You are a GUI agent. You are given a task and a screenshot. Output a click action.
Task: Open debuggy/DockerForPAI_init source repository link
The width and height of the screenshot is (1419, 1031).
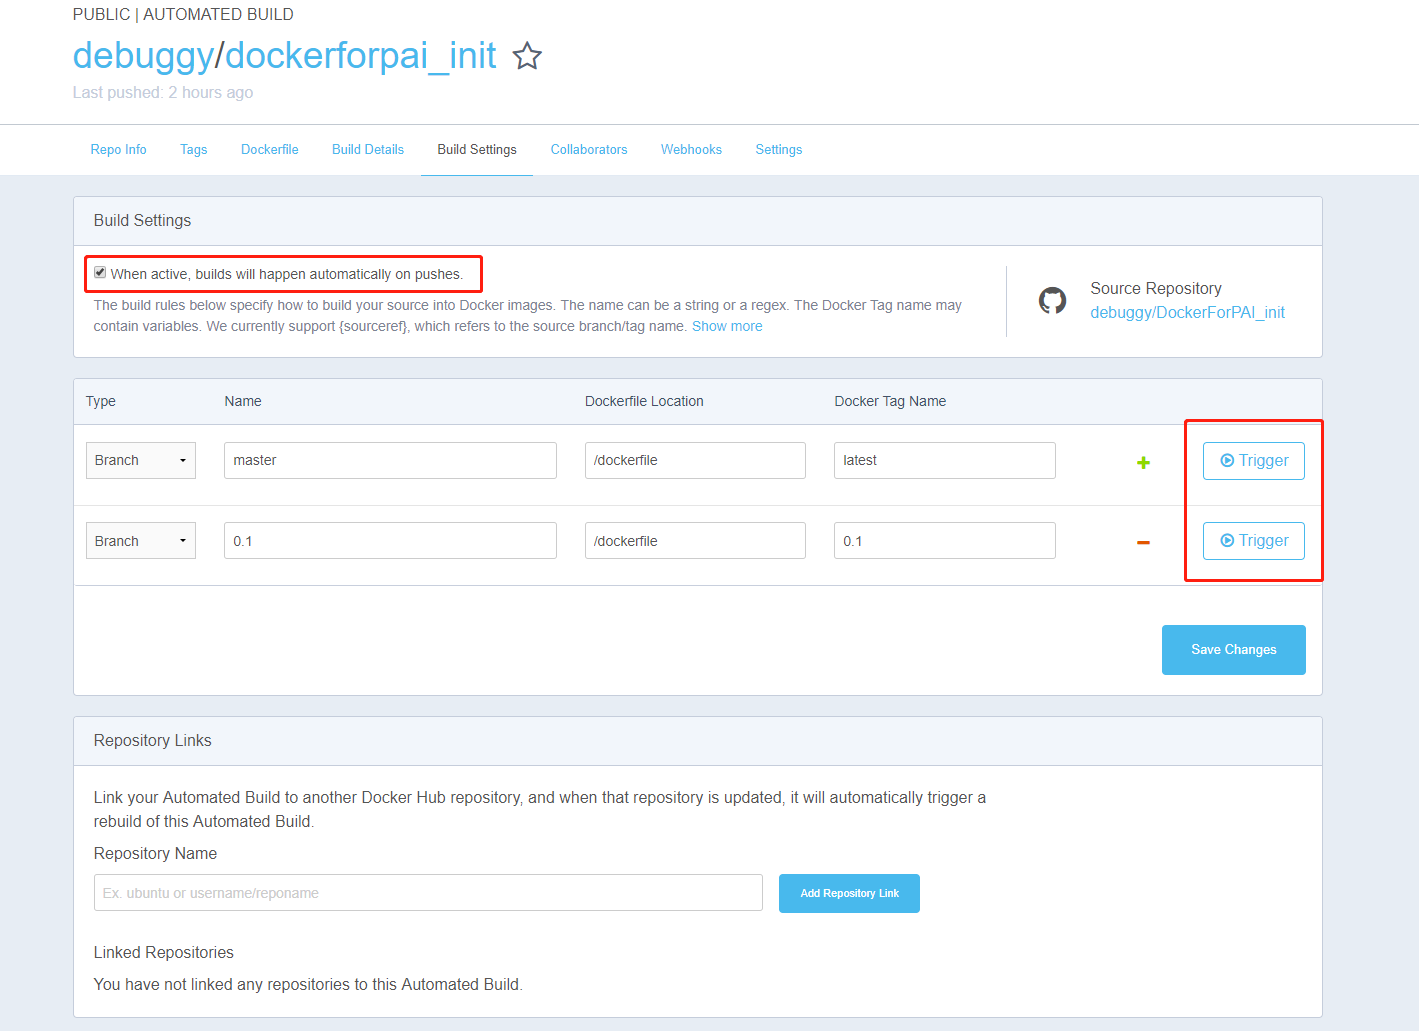(x=1187, y=312)
